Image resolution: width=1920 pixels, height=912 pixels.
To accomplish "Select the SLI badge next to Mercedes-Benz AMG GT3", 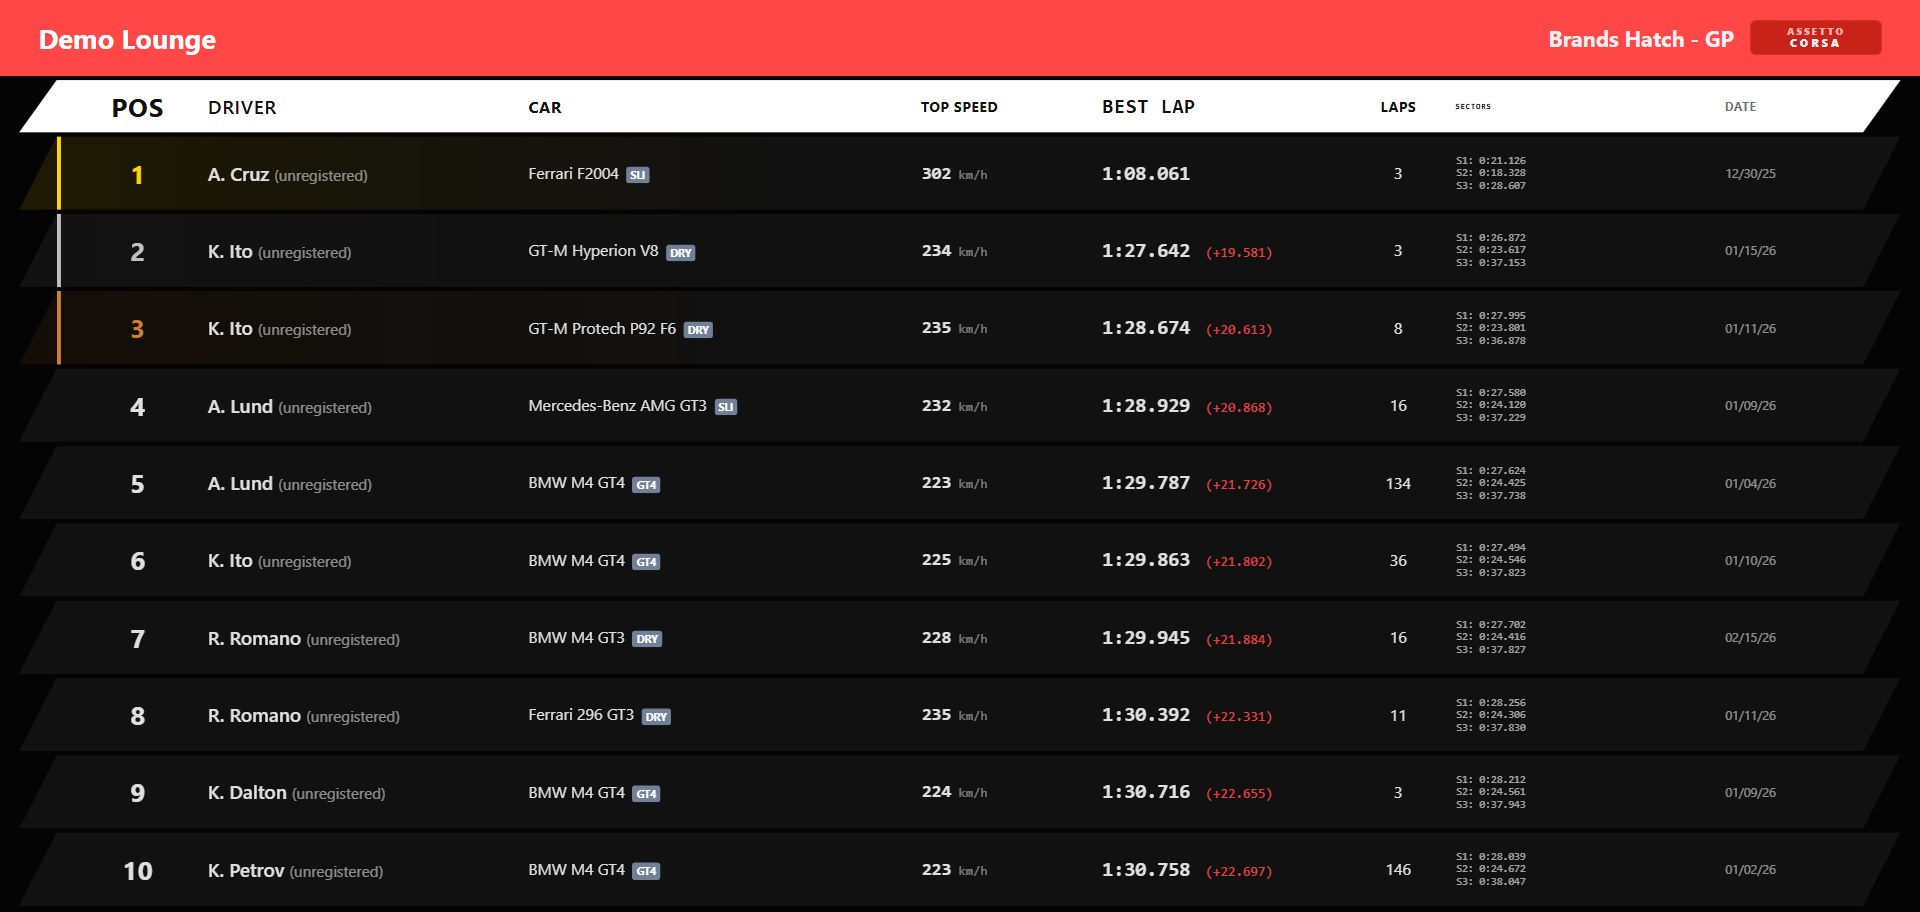I will click(x=726, y=407).
